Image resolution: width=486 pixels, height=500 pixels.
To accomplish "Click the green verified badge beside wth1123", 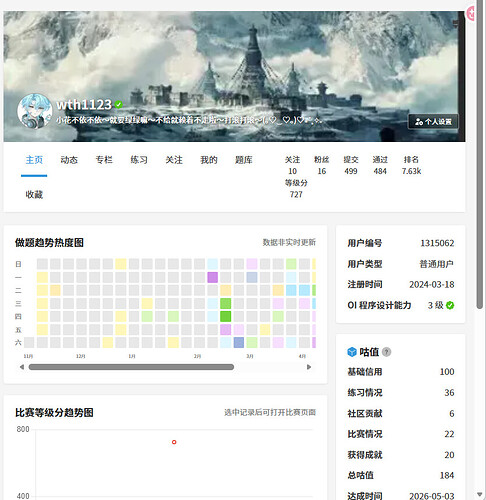I will pos(118,105).
